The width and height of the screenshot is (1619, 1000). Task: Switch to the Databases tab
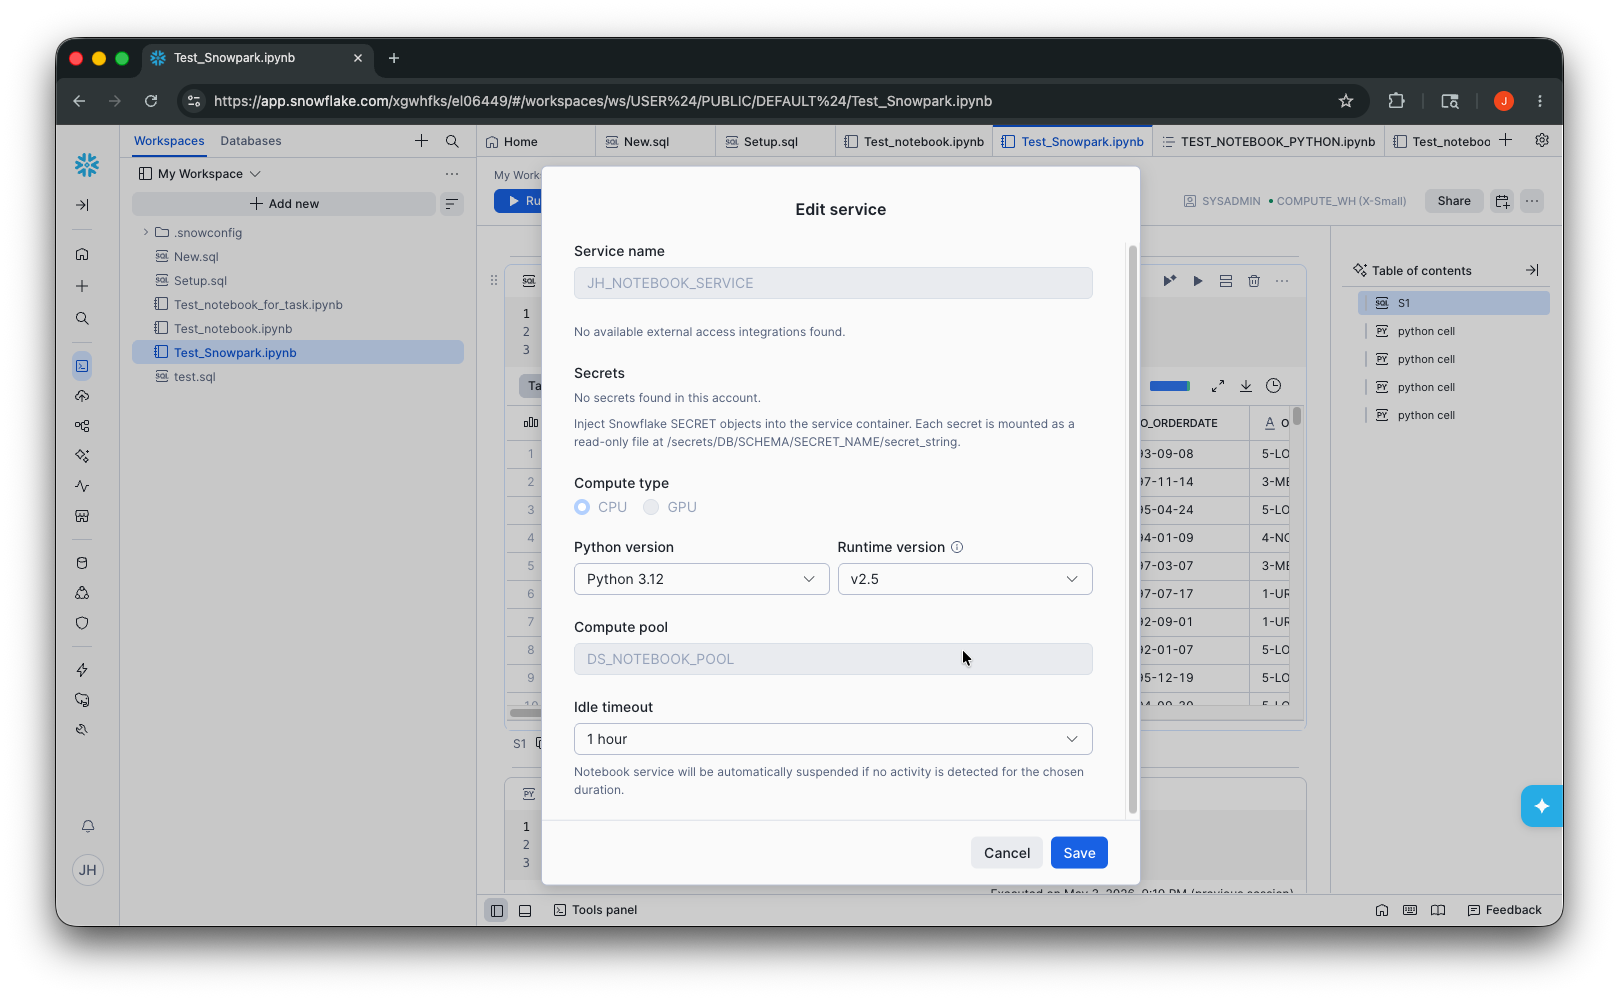(x=251, y=141)
